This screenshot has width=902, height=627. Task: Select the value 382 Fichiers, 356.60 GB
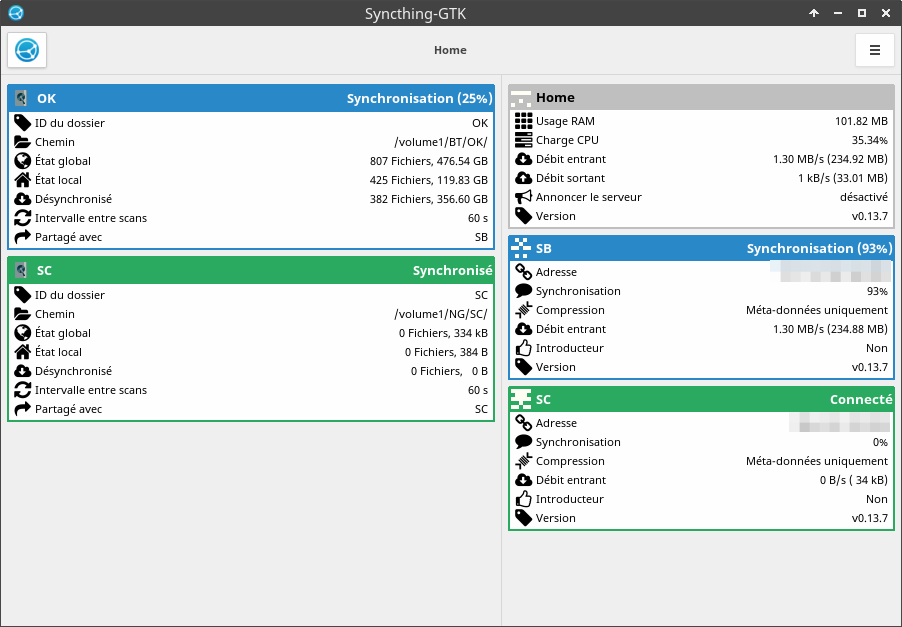coord(429,199)
